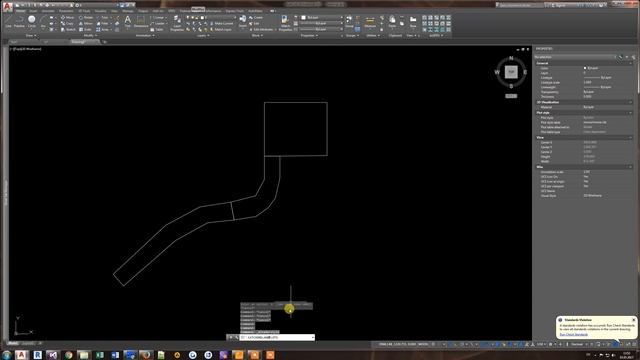The height and width of the screenshot is (360, 640).
Task: Click the AutoCAD application menu logo
Action: [x=7, y=7]
